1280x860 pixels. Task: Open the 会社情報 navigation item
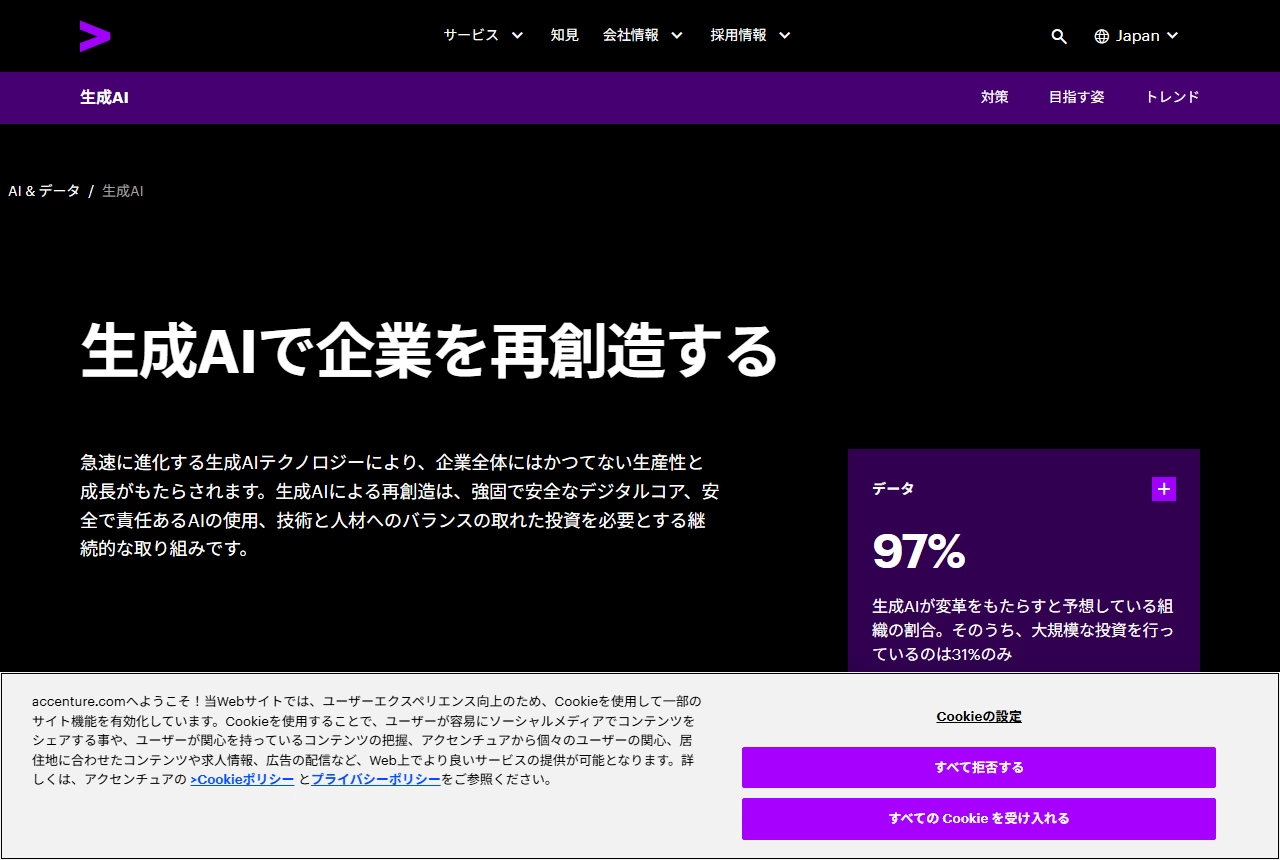point(631,35)
